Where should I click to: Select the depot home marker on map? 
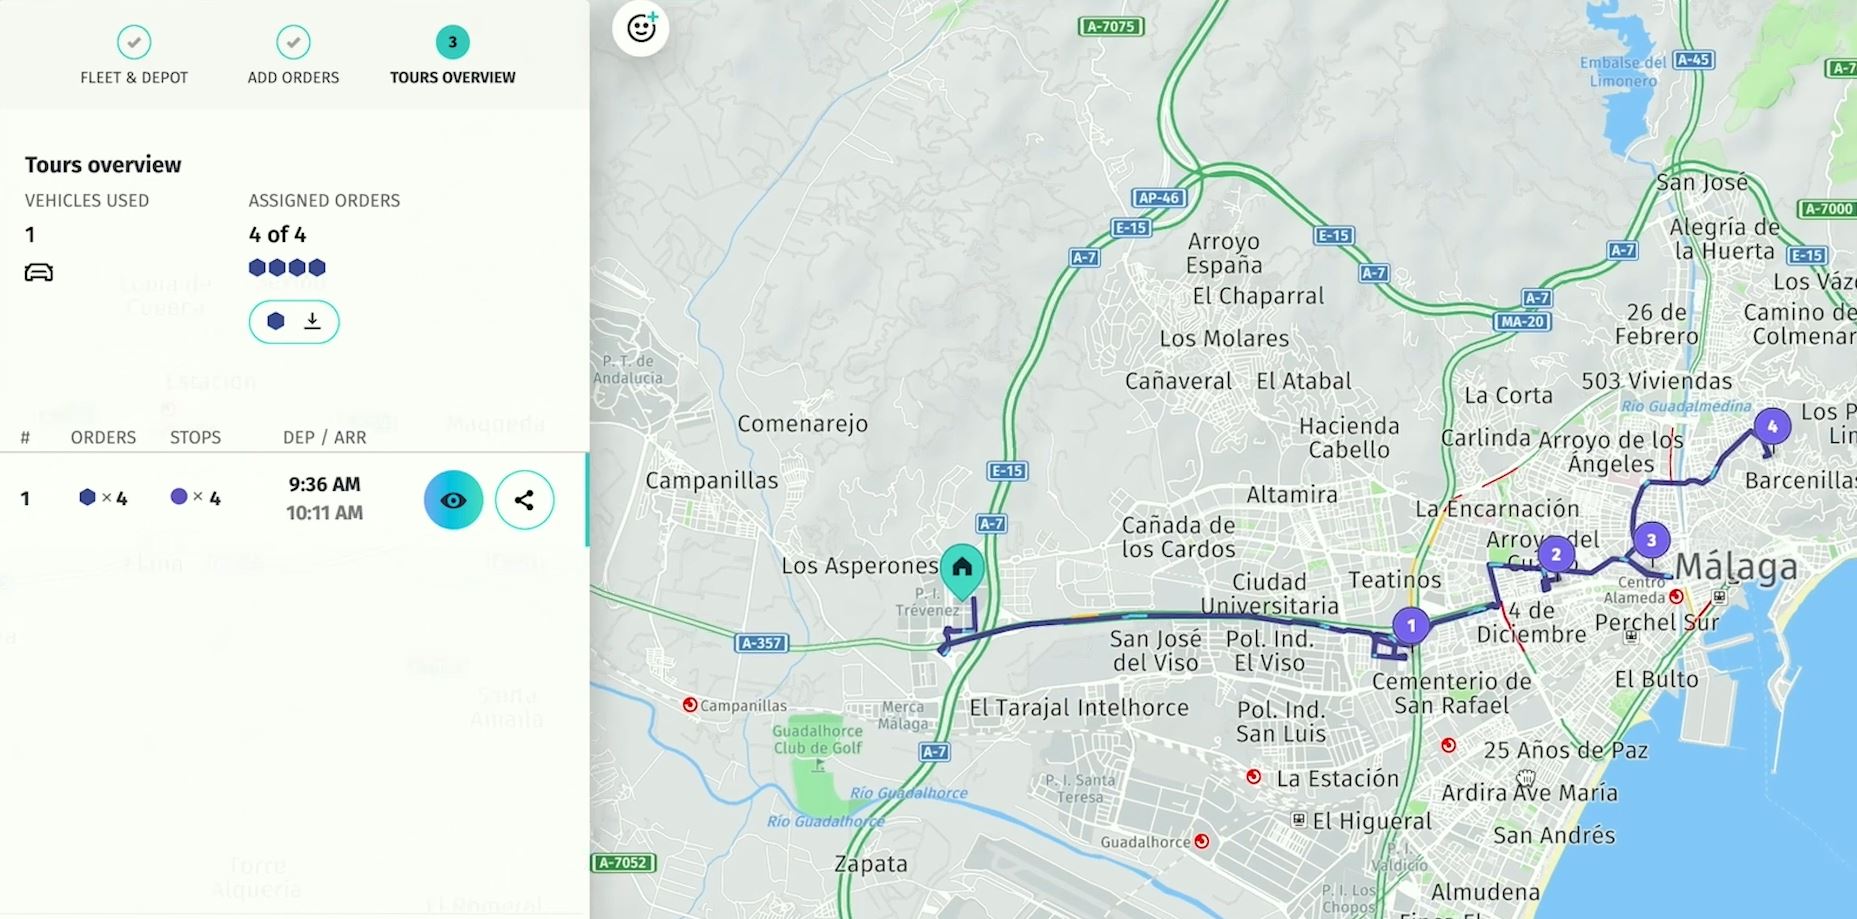click(x=962, y=570)
